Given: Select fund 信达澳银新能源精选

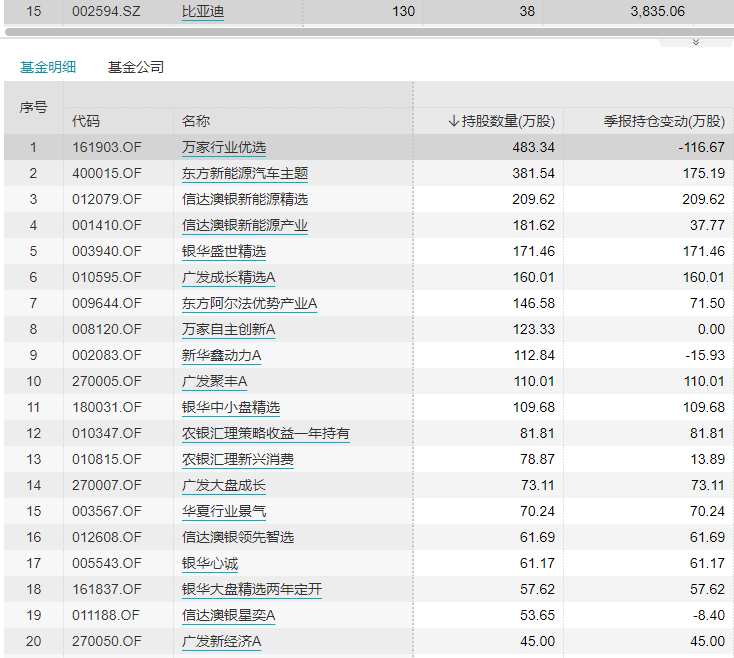Looking at the screenshot, I should pos(245,199).
